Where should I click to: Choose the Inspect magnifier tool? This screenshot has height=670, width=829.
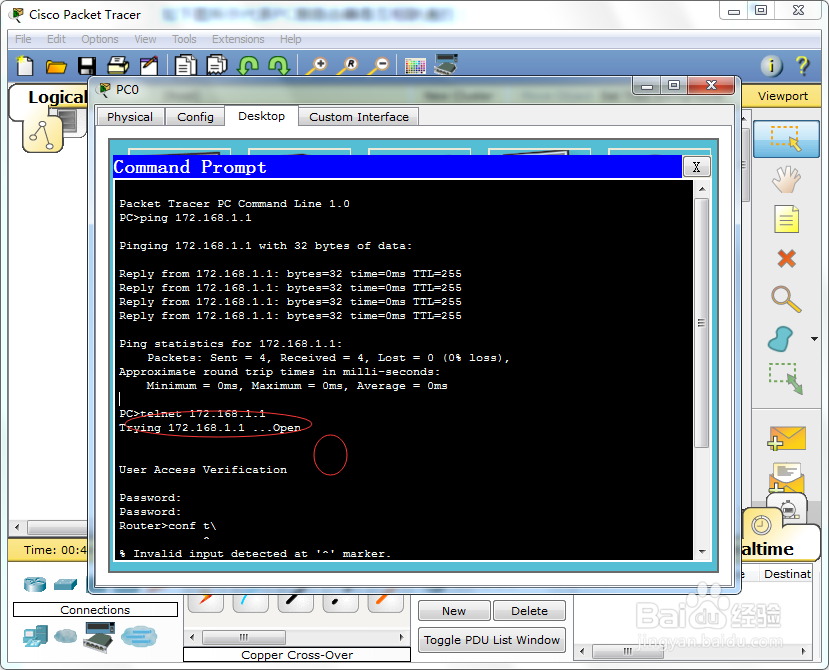(x=786, y=299)
